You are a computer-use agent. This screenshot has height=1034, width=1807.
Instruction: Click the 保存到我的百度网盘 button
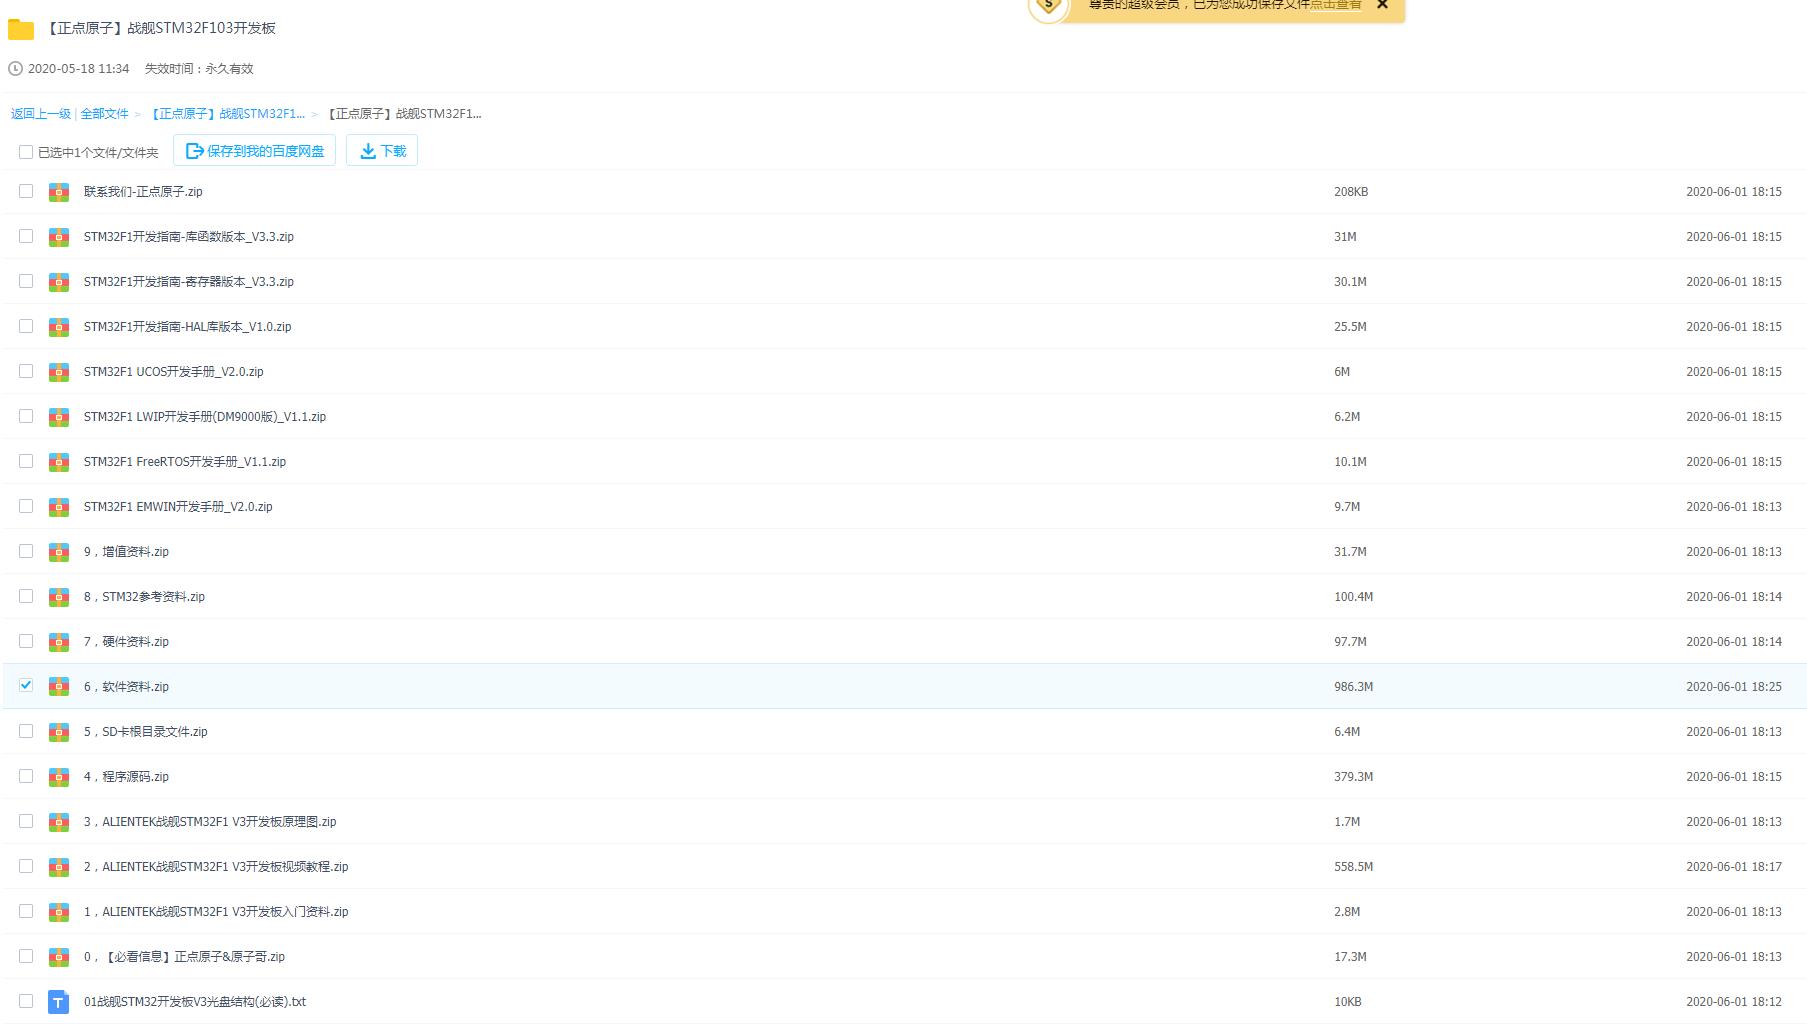coord(255,151)
